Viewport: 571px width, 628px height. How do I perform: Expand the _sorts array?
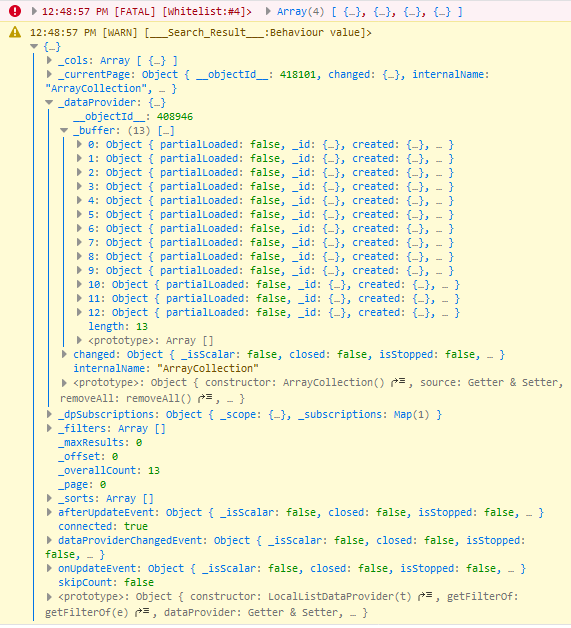click(x=49, y=498)
